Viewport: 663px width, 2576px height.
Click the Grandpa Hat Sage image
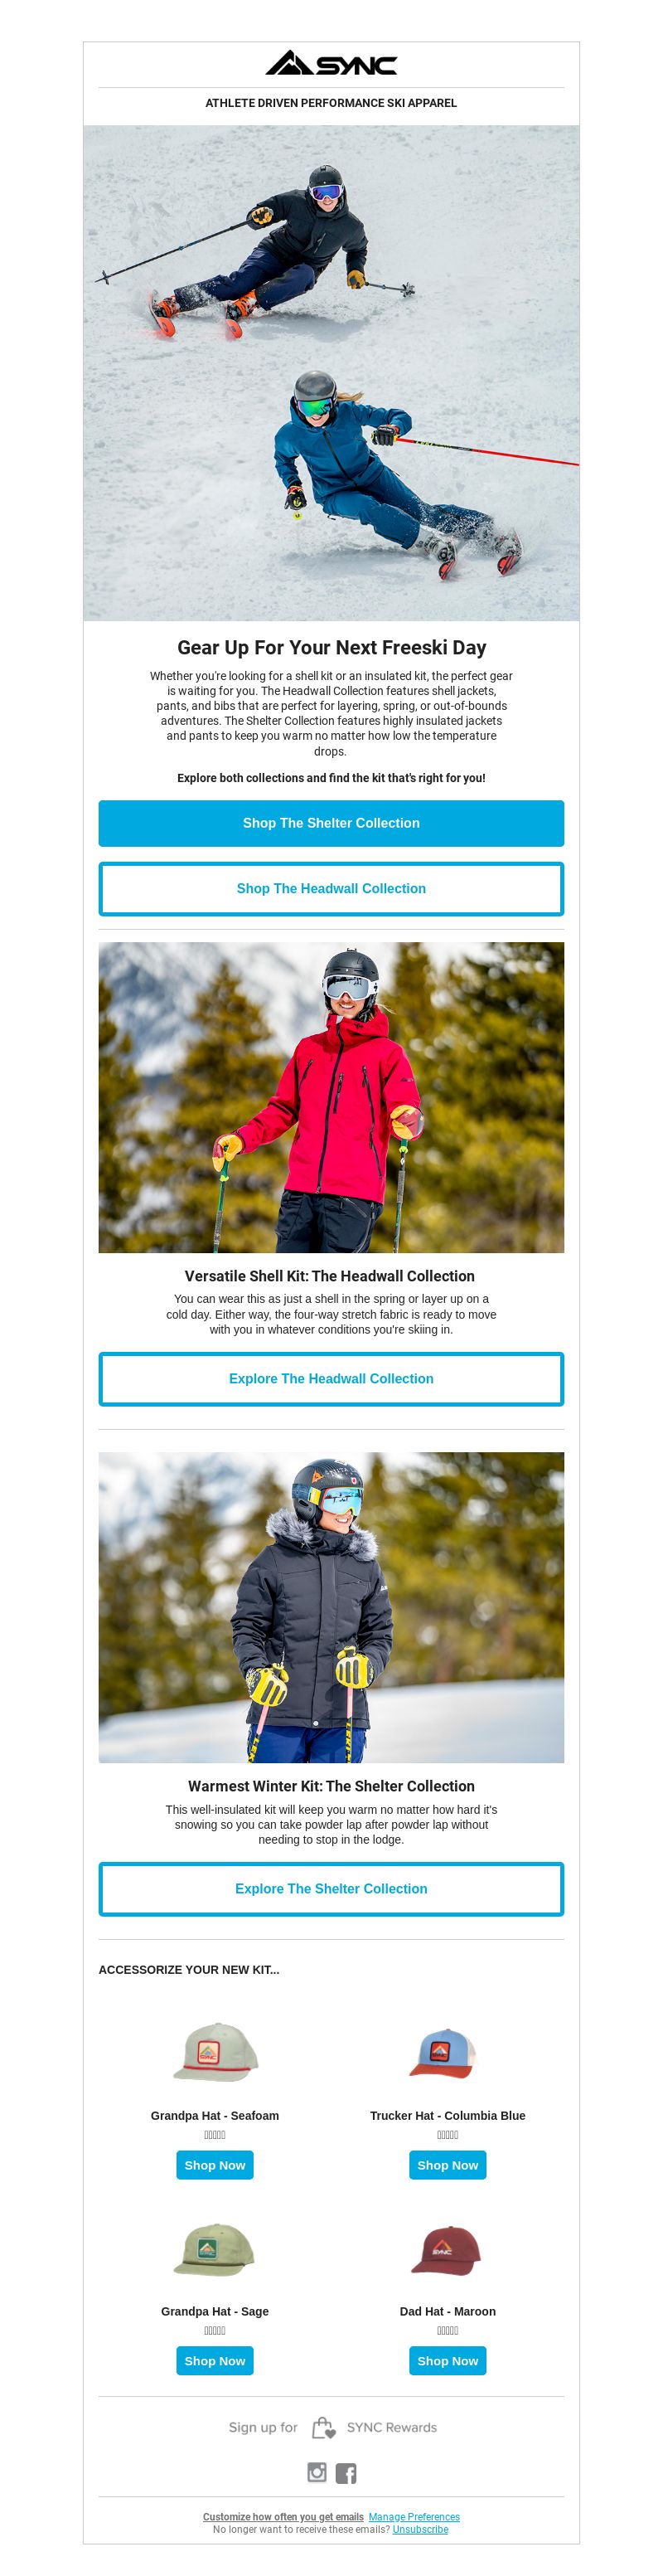point(214,2248)
